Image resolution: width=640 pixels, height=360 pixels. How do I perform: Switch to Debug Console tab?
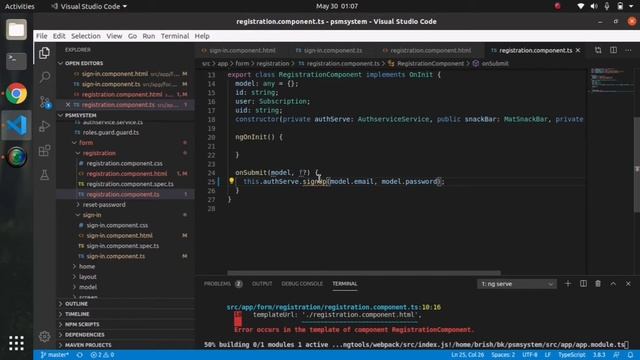(302, 284)
